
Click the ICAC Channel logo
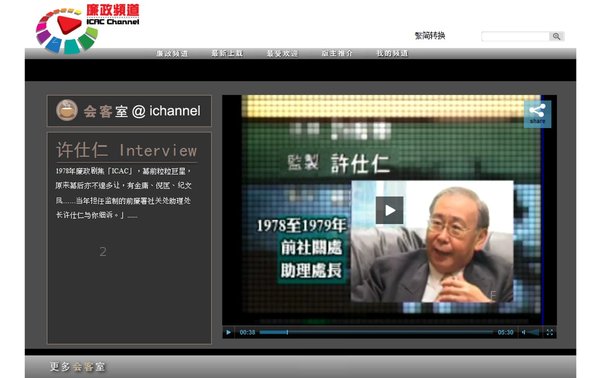pos(88,28)
